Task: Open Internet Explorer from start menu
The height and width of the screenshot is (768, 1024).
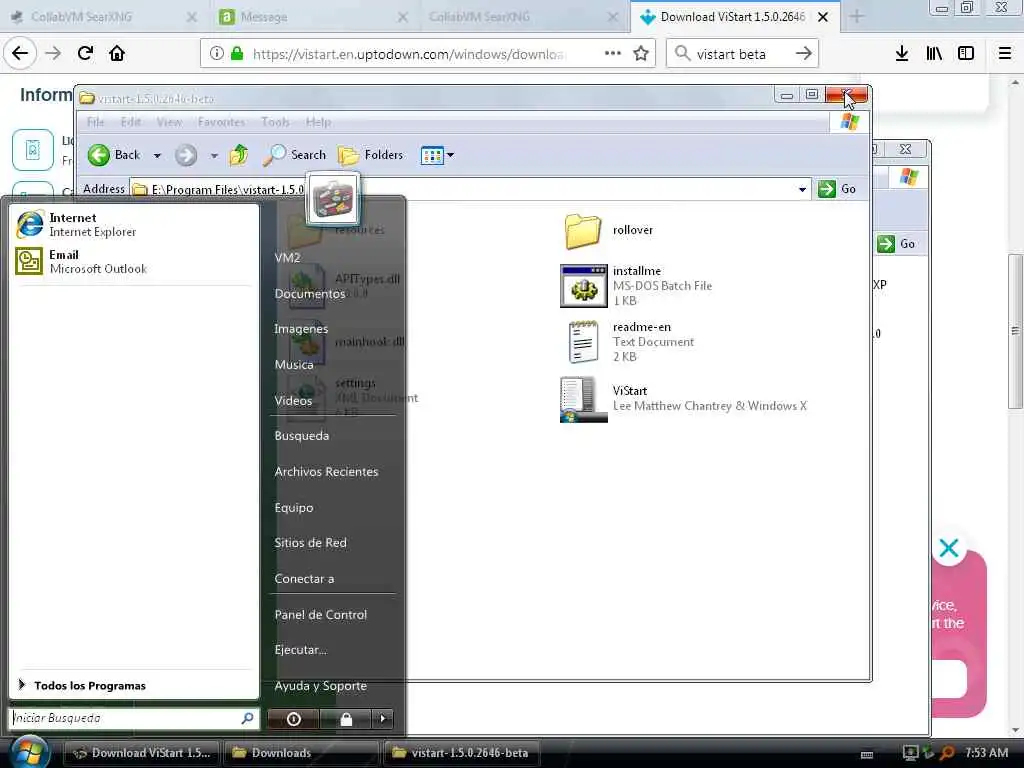Action: pos(76,225)
